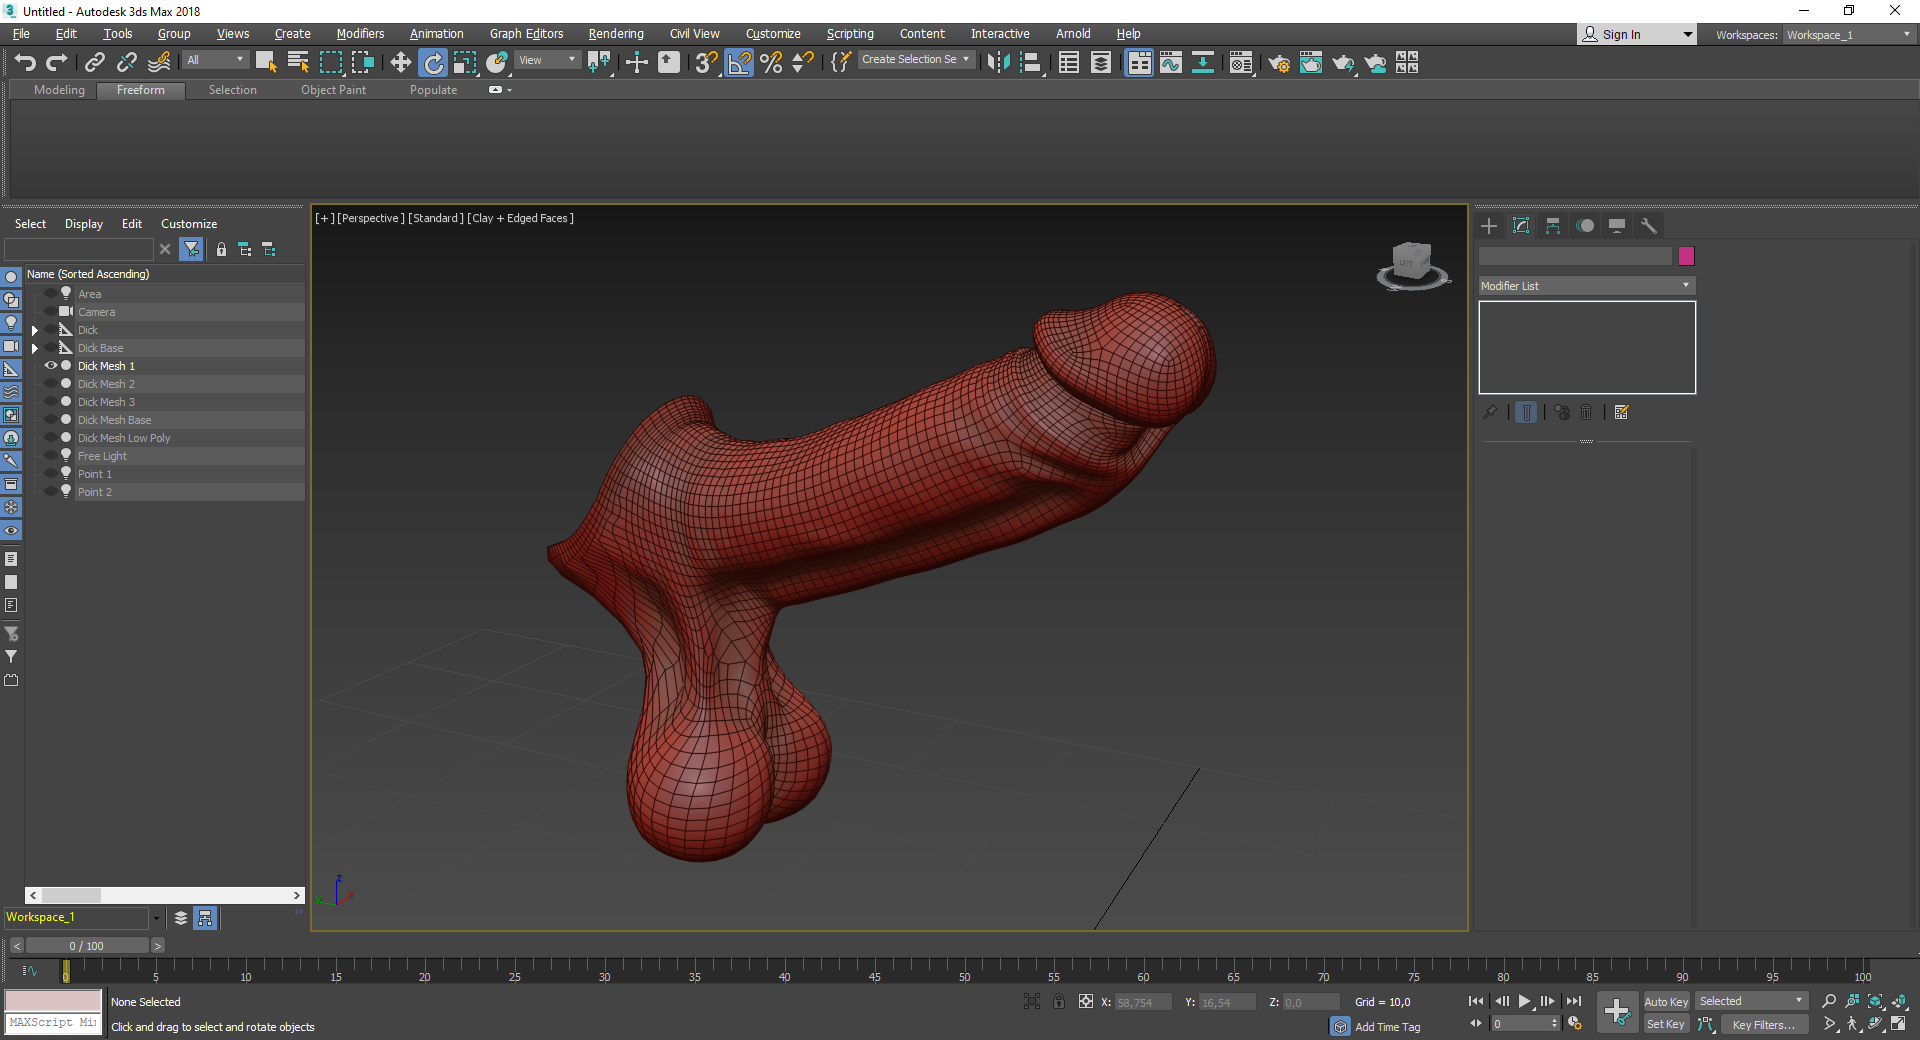The height and width of the screenshot is (1040, 1920).
Task: Click the Set Key button
Action: tap(1666, 1024)
